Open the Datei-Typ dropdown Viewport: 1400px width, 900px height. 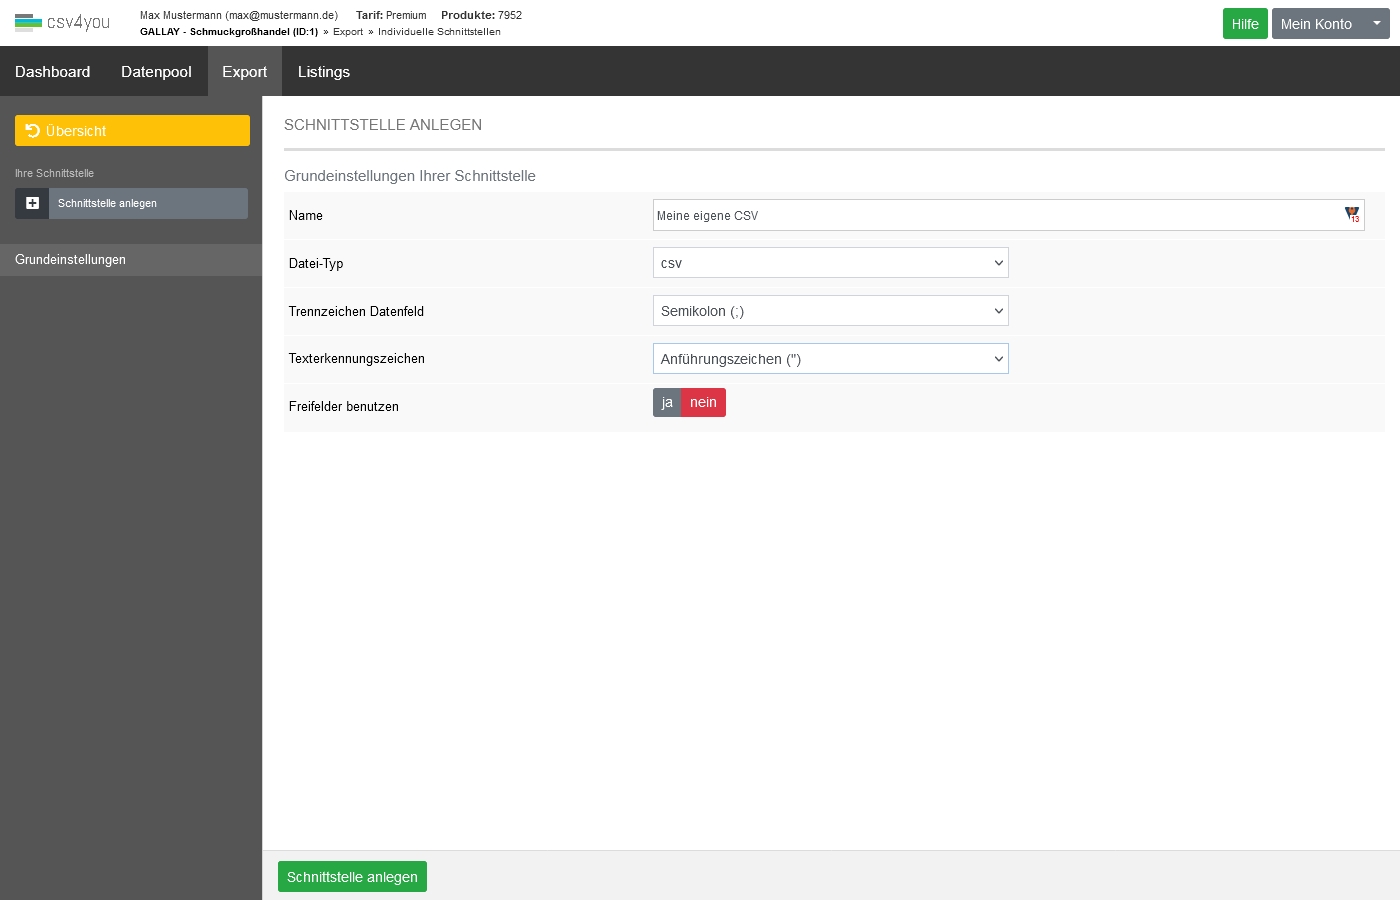click(830, 263)
